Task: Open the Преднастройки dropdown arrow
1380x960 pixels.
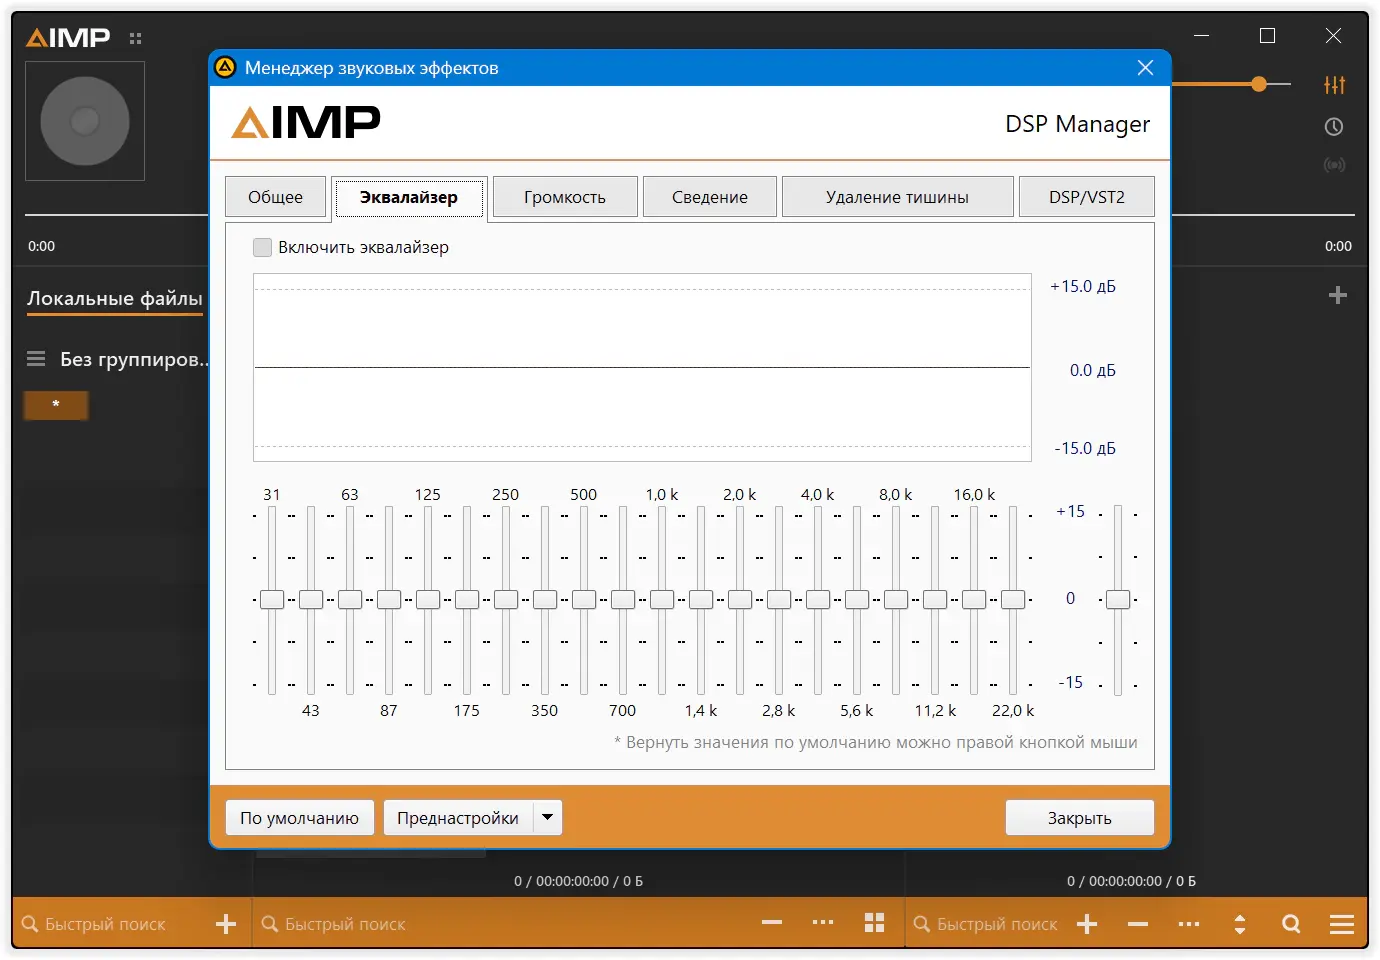Action: 547,817
